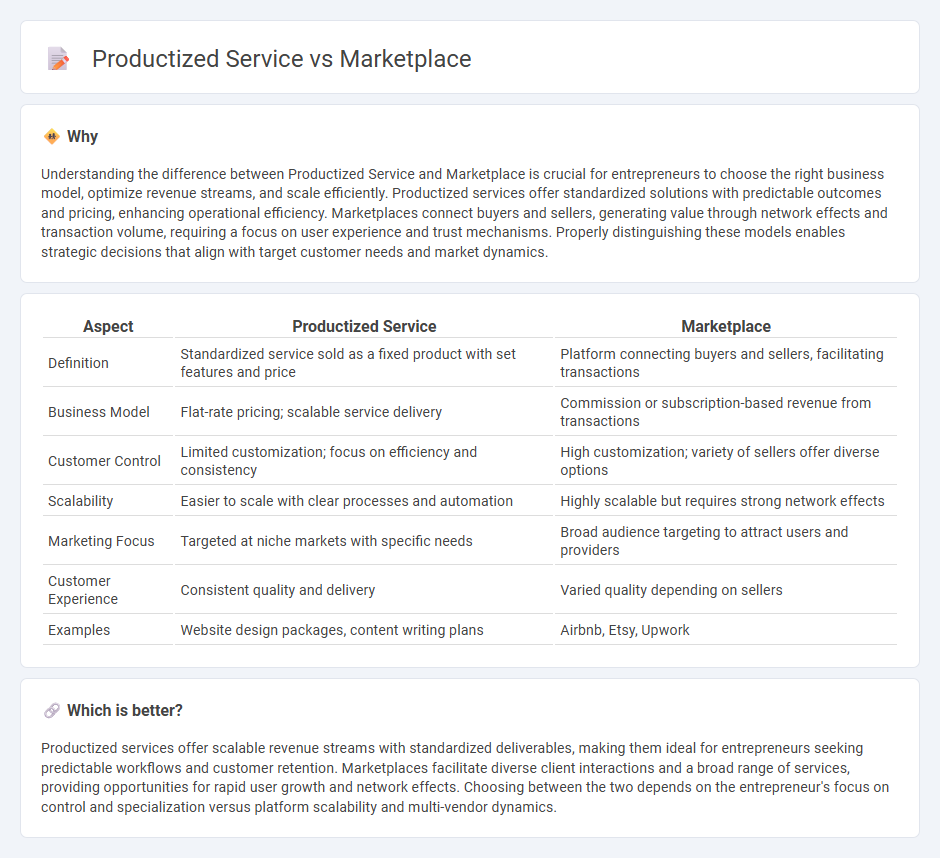Viewport: 940px width, 858px height.
Task: Click the Which is better? heading
Action: (x=125, y=711)
